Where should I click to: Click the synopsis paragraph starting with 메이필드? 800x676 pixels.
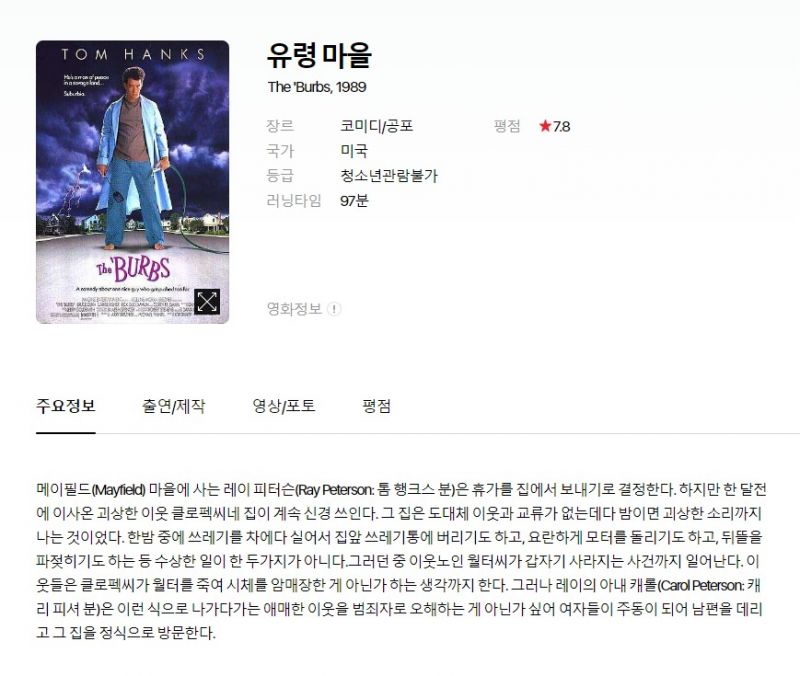[401, 561]
